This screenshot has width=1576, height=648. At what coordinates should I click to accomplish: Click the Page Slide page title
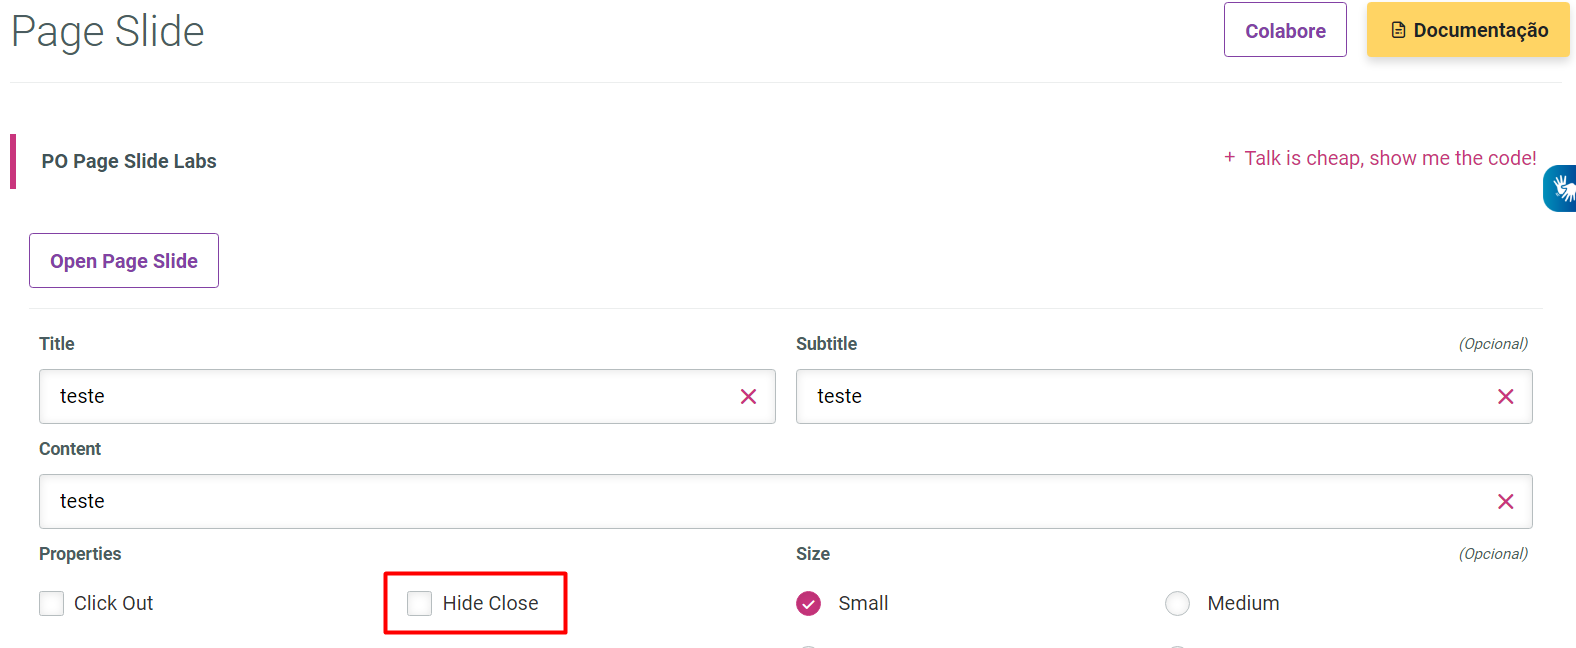coord(107,31)
